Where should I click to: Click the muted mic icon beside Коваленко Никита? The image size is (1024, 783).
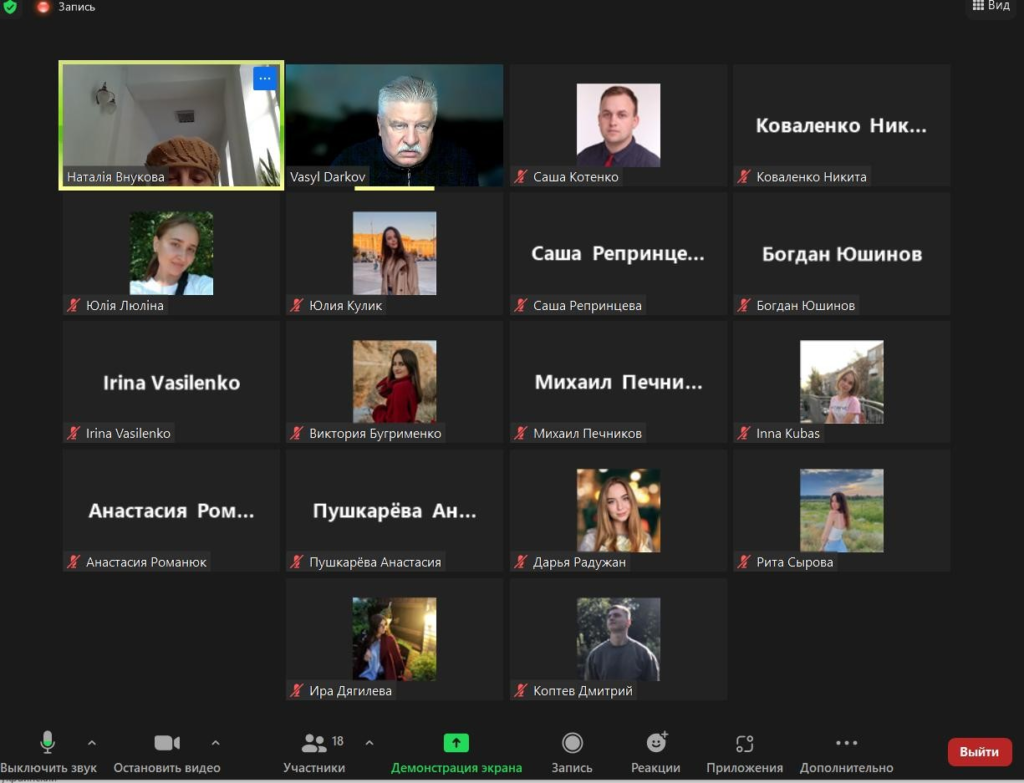744,177
